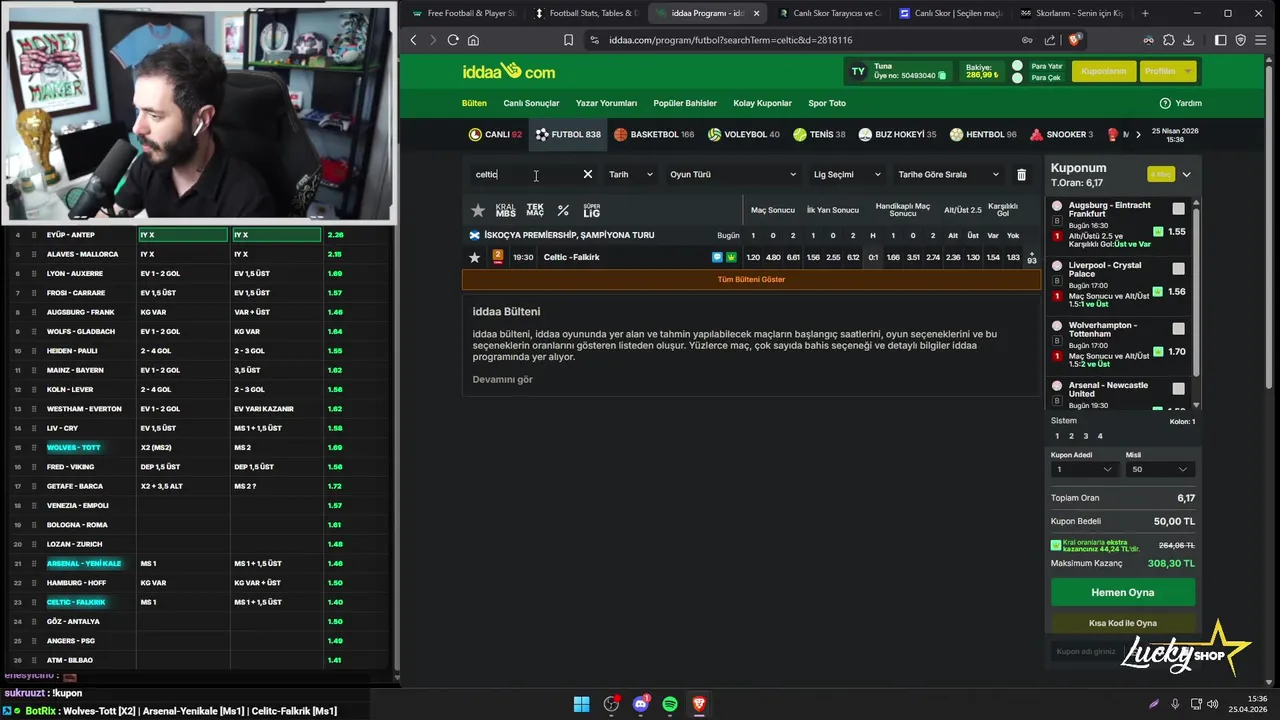Viewport: 1280px width, 720px height.
Task: Toggle the favorites star filter in header
Action: click(478, 210)
